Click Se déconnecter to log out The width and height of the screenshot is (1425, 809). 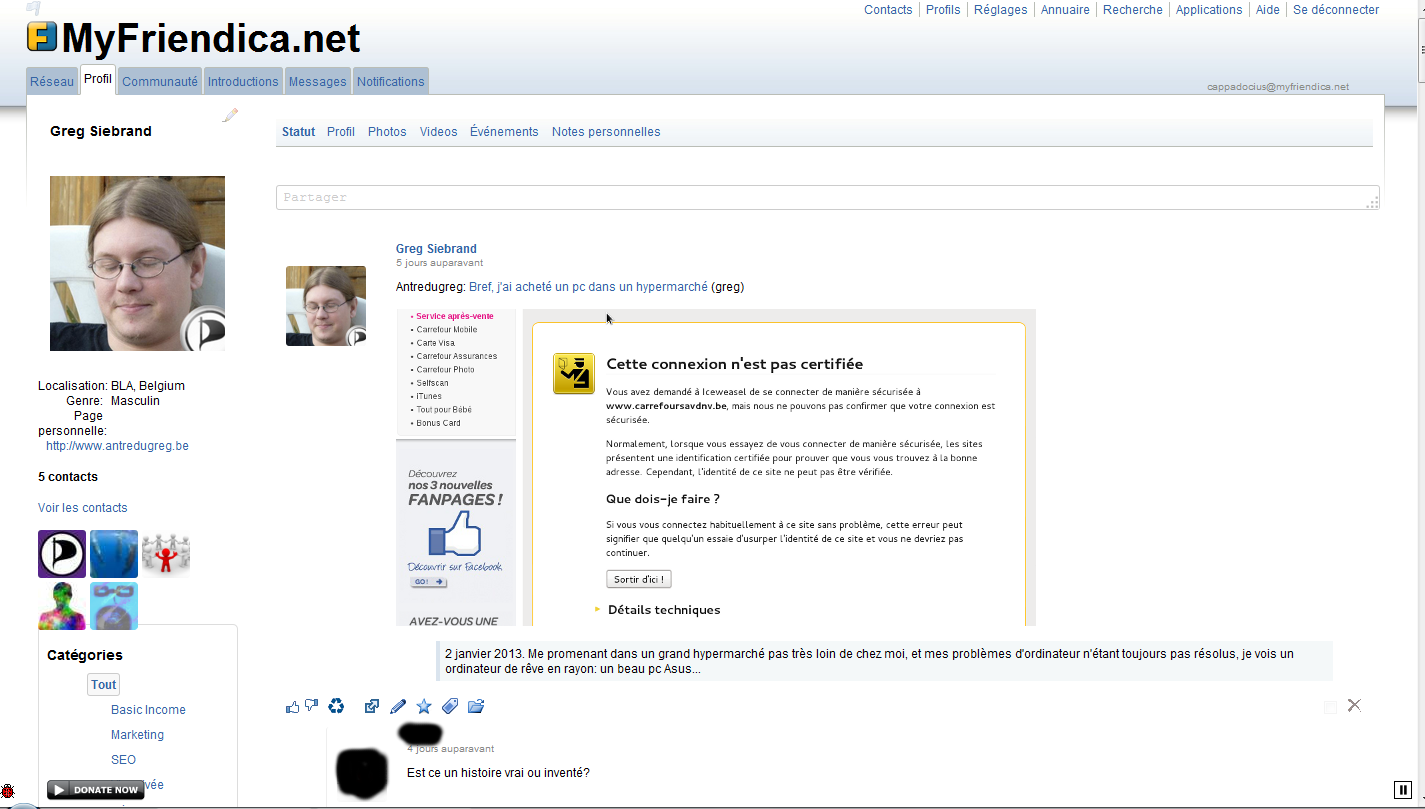1336,10
